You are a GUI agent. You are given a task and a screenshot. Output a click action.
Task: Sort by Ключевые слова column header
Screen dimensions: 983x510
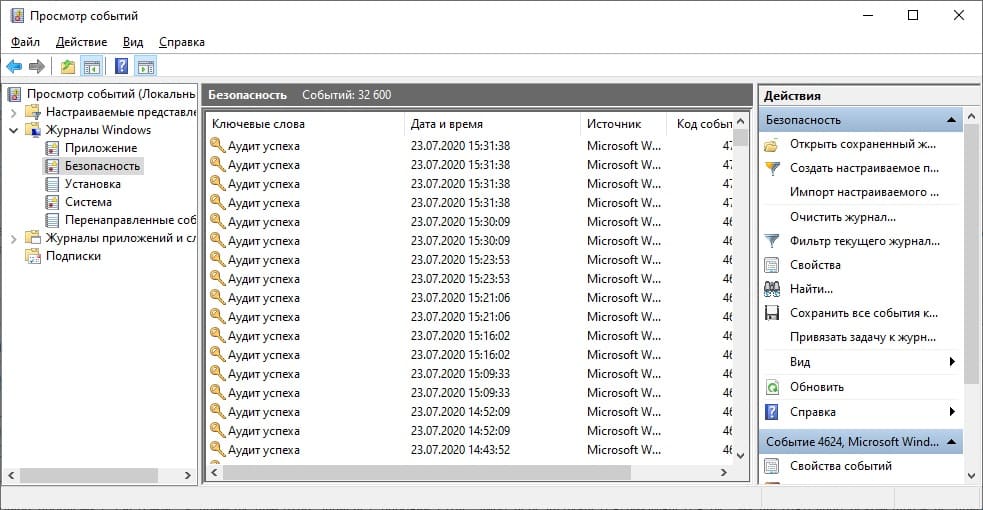[x=305, y=124]
